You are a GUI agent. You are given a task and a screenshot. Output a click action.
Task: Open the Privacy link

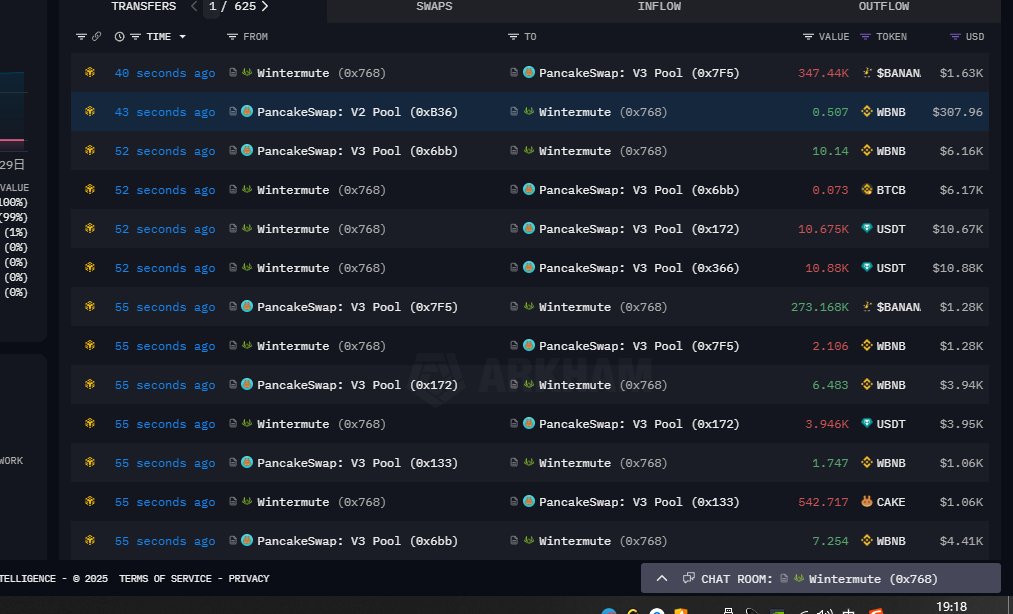click(x=249, y=578)
